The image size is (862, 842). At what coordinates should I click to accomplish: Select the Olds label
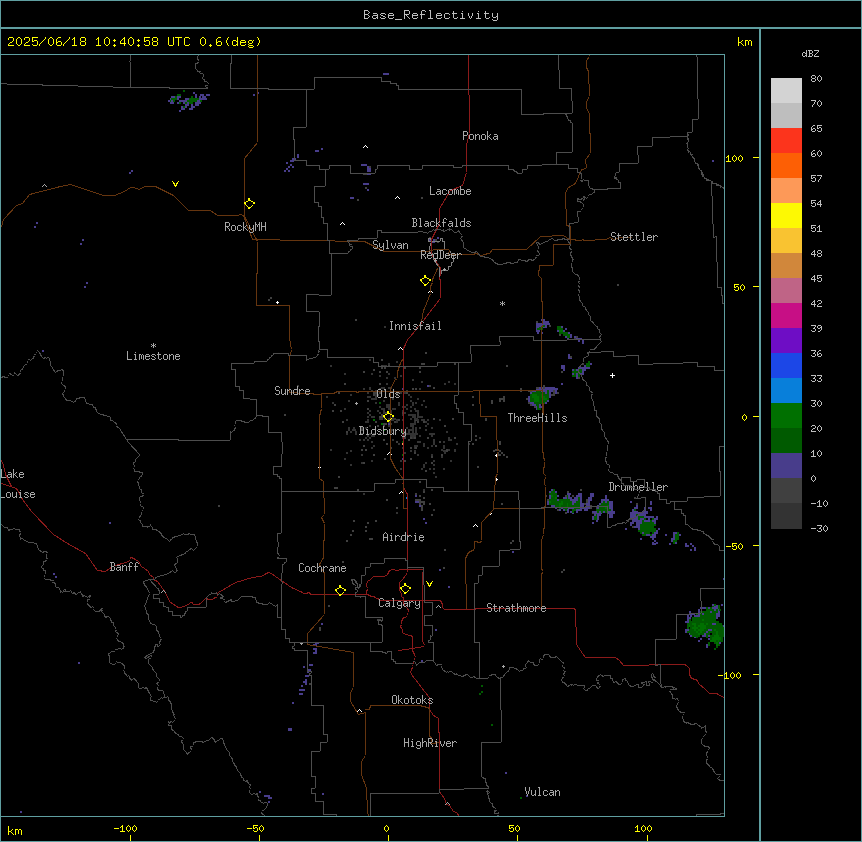pyautogui.click(x=388, y=394)
